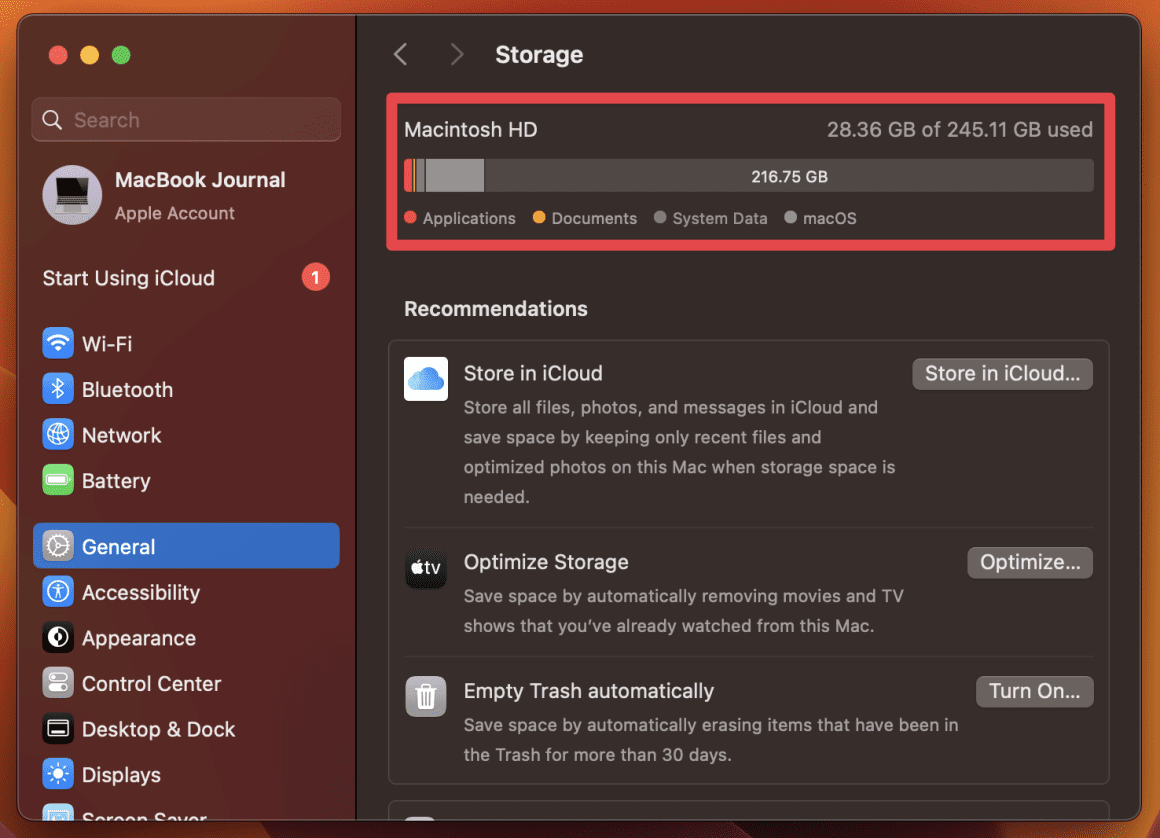Image resolution: width=1160 pixels, height=838 pixels.
Task: Click the Store in iCloud button
Action: [x=1002, y=373]
